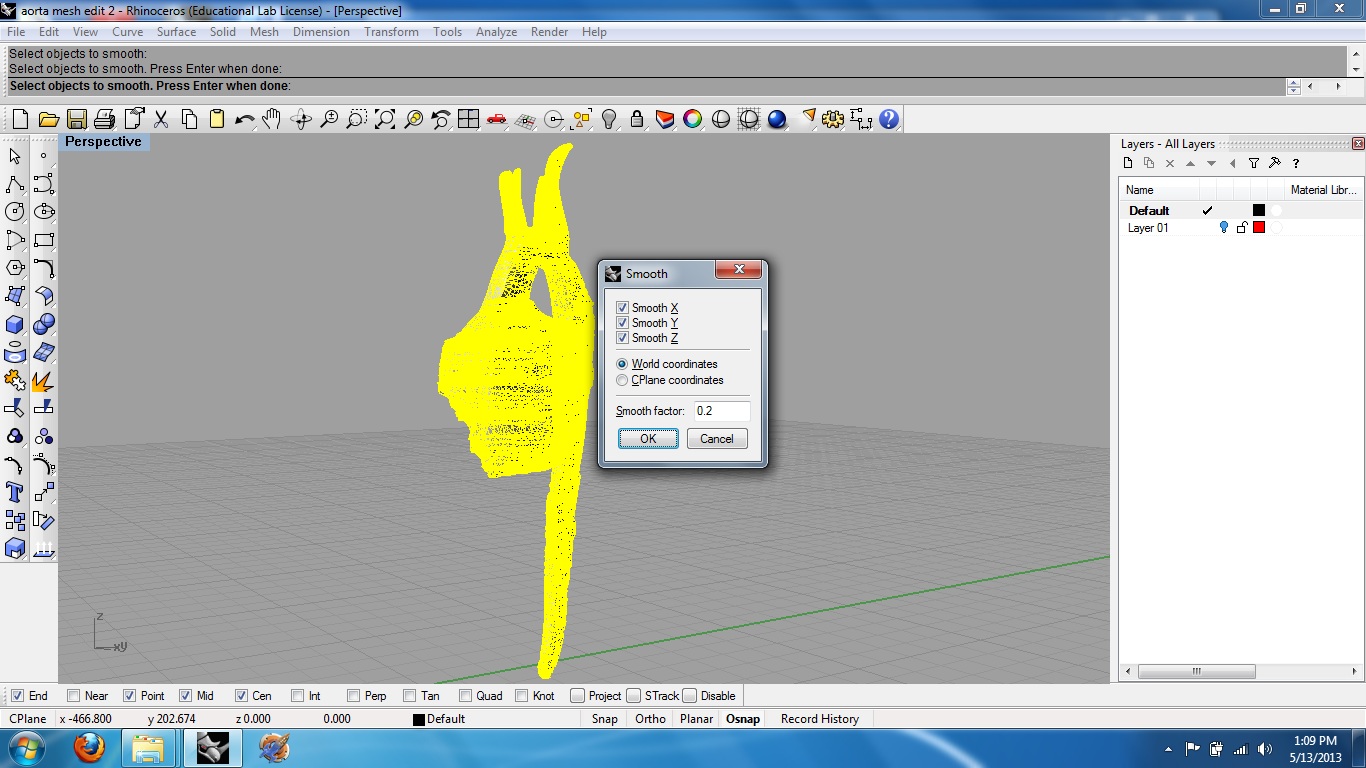Click the padlock lock objects icon
This screenshot has width=1366, height=768.
(x=636, y=120)
